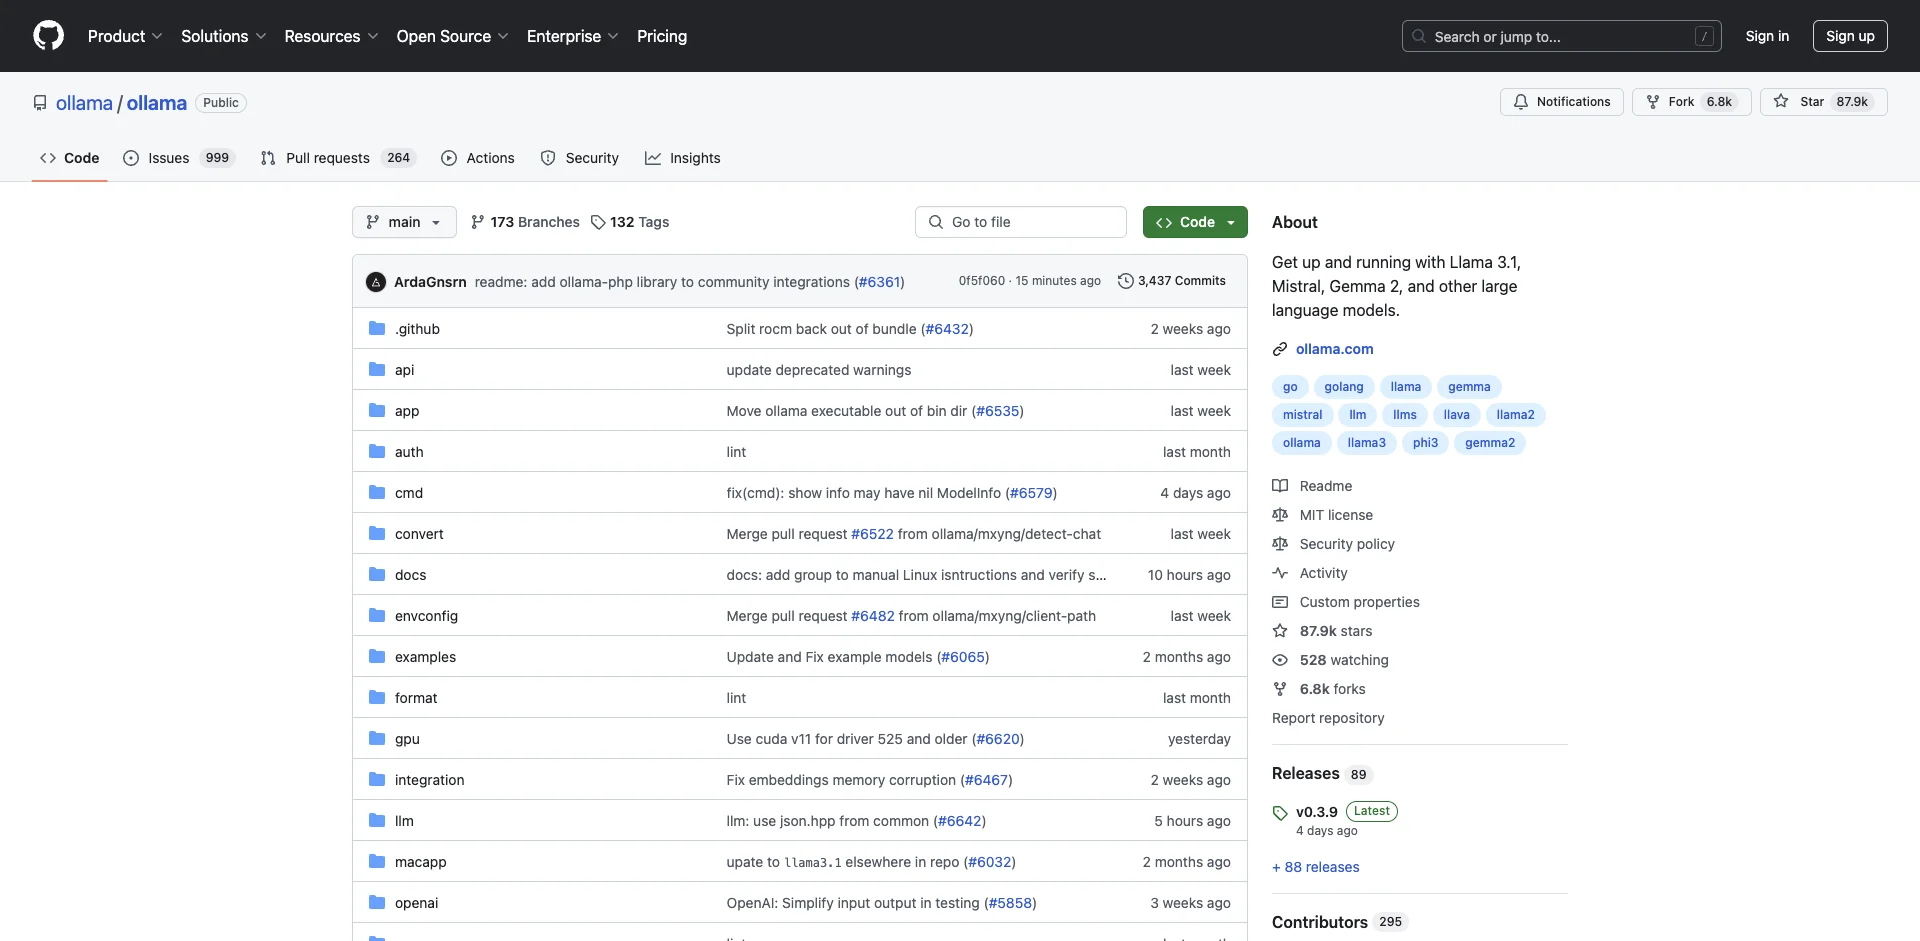Click the Report repository link
The height and width of the screenshot is (941, 1920).
coord(1328,718)
